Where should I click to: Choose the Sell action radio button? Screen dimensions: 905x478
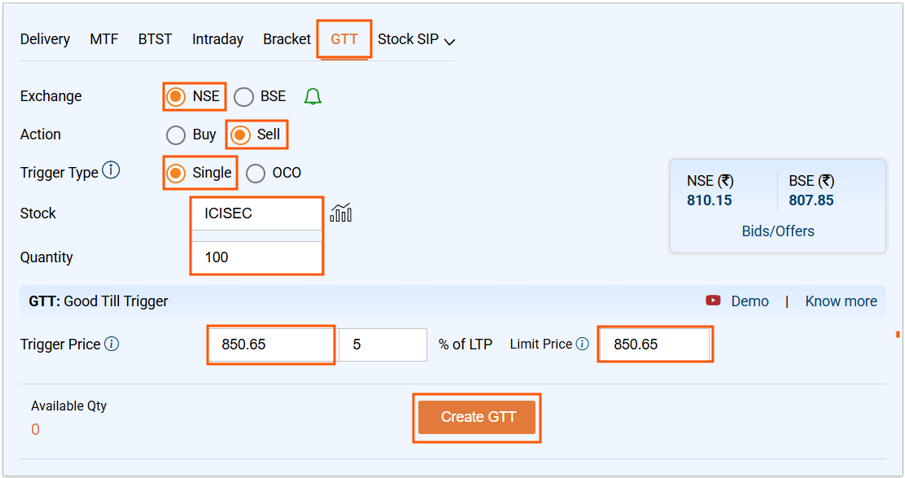click(240, 135)
